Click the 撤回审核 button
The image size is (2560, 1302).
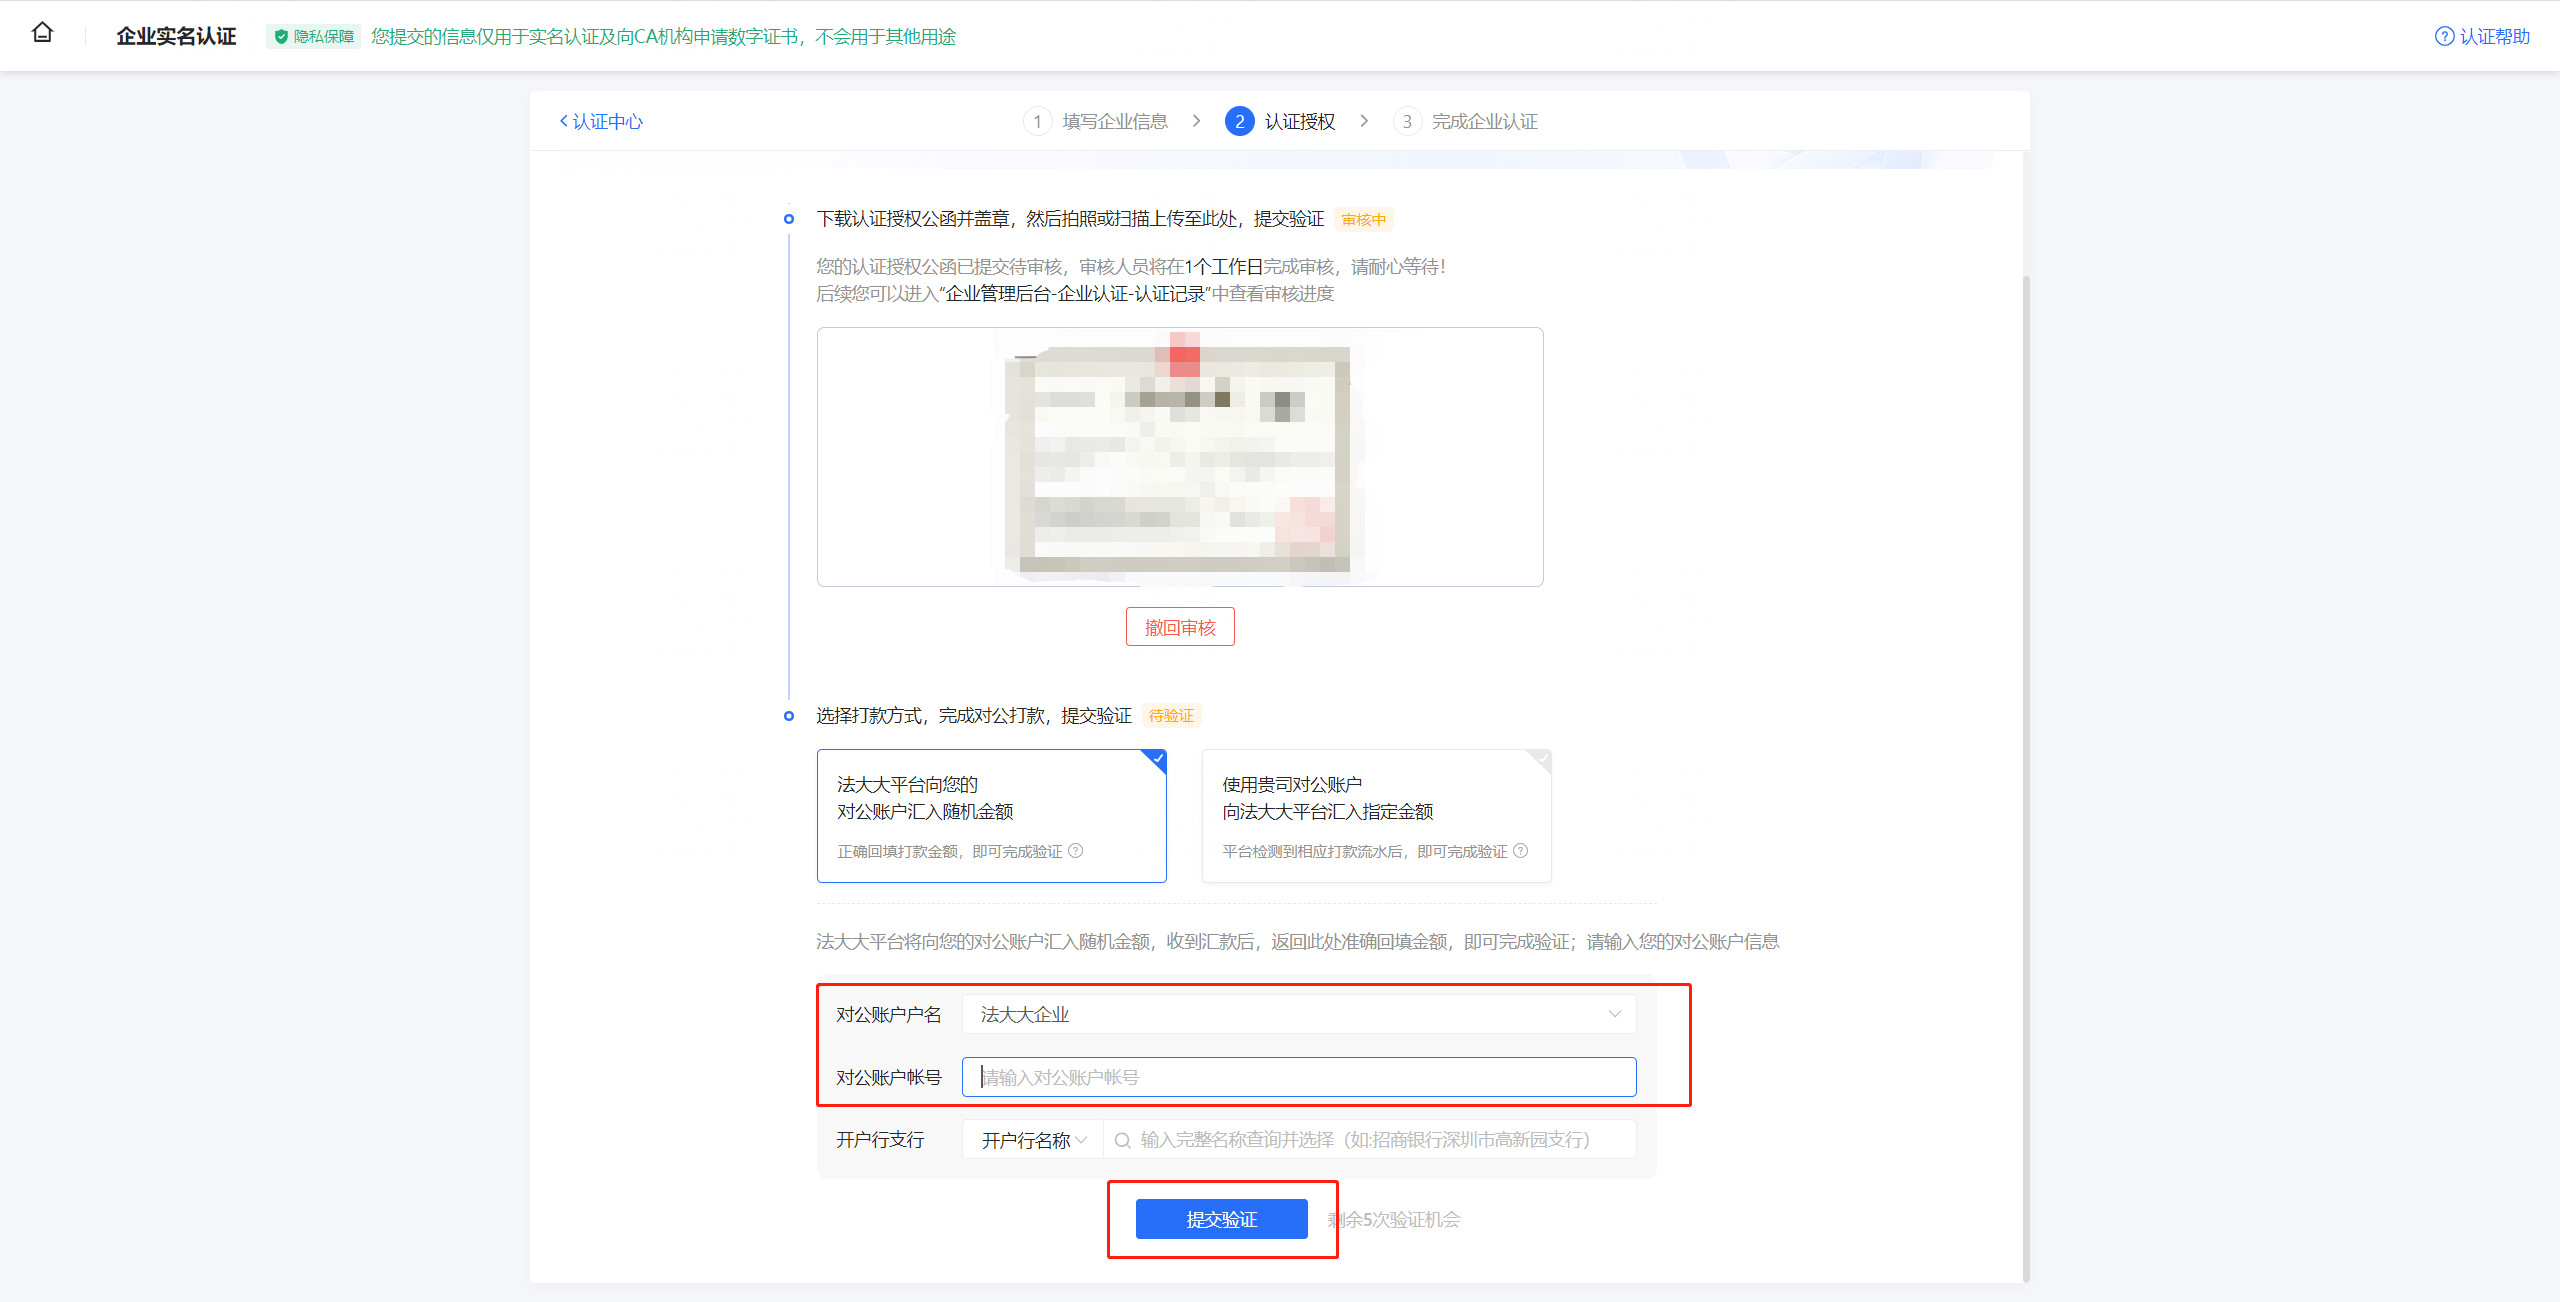[x=1180, y=627]
